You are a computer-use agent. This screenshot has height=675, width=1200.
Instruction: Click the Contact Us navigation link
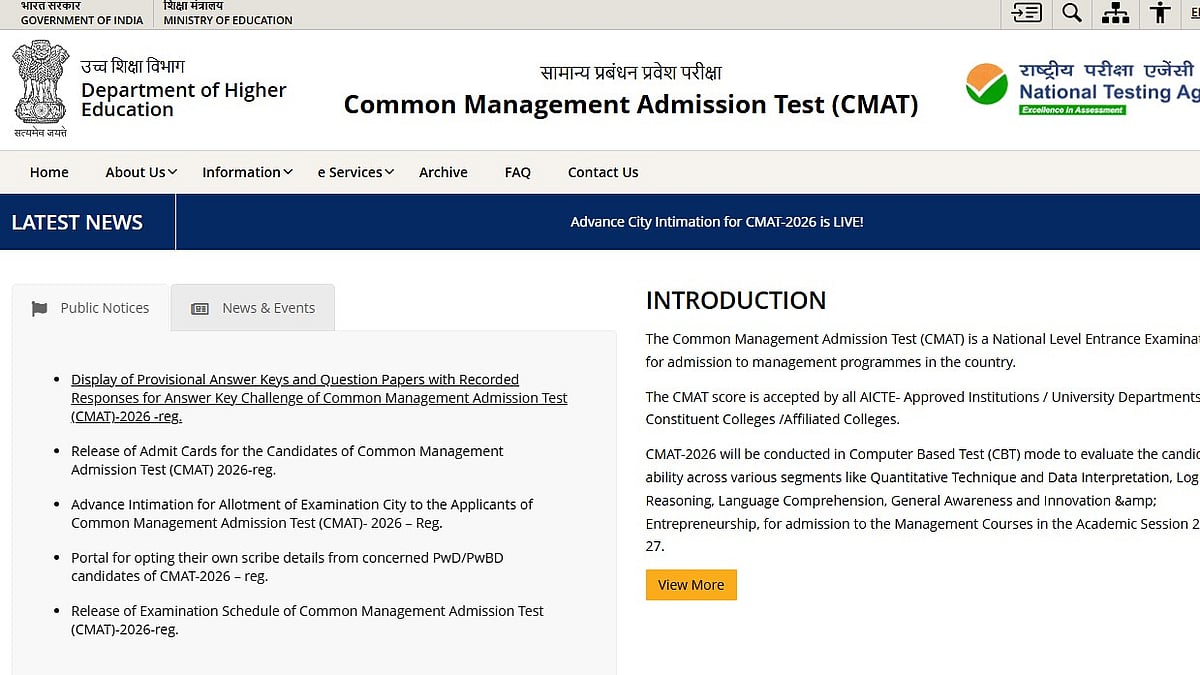602,172
